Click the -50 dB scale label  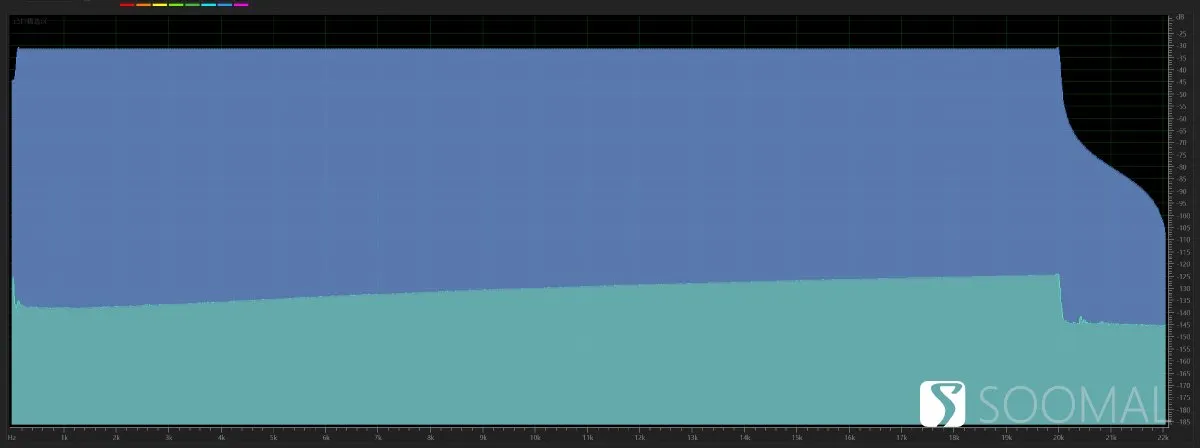tap(1183, 94)
